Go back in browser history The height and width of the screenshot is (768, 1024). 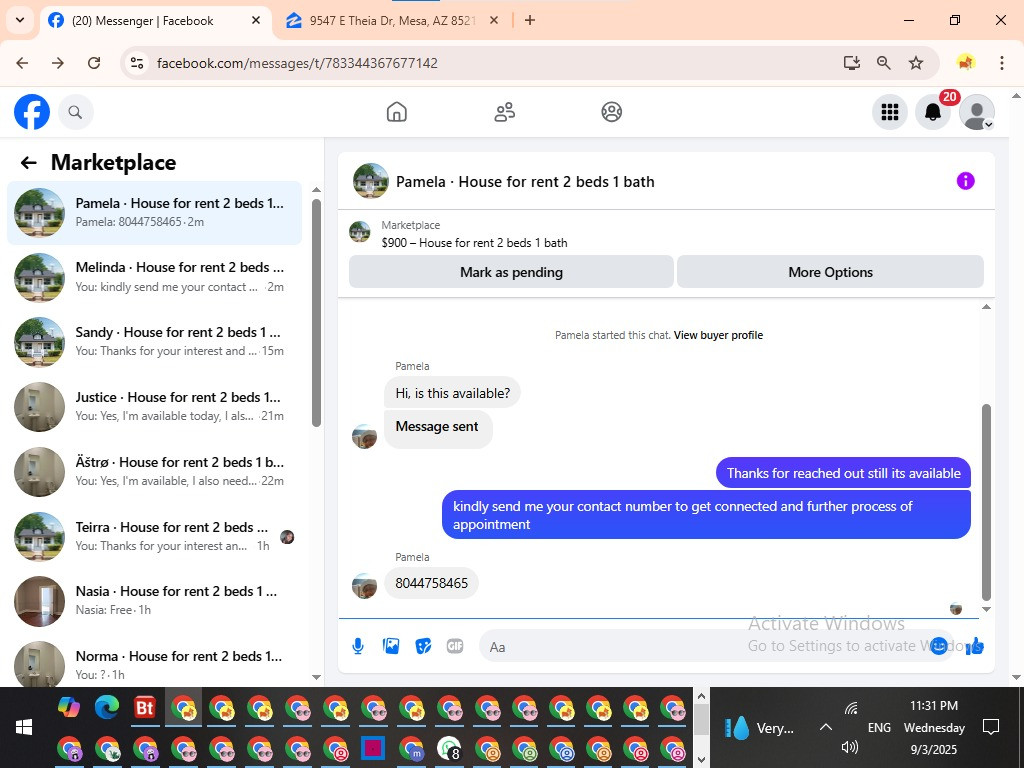coord(22,63)
